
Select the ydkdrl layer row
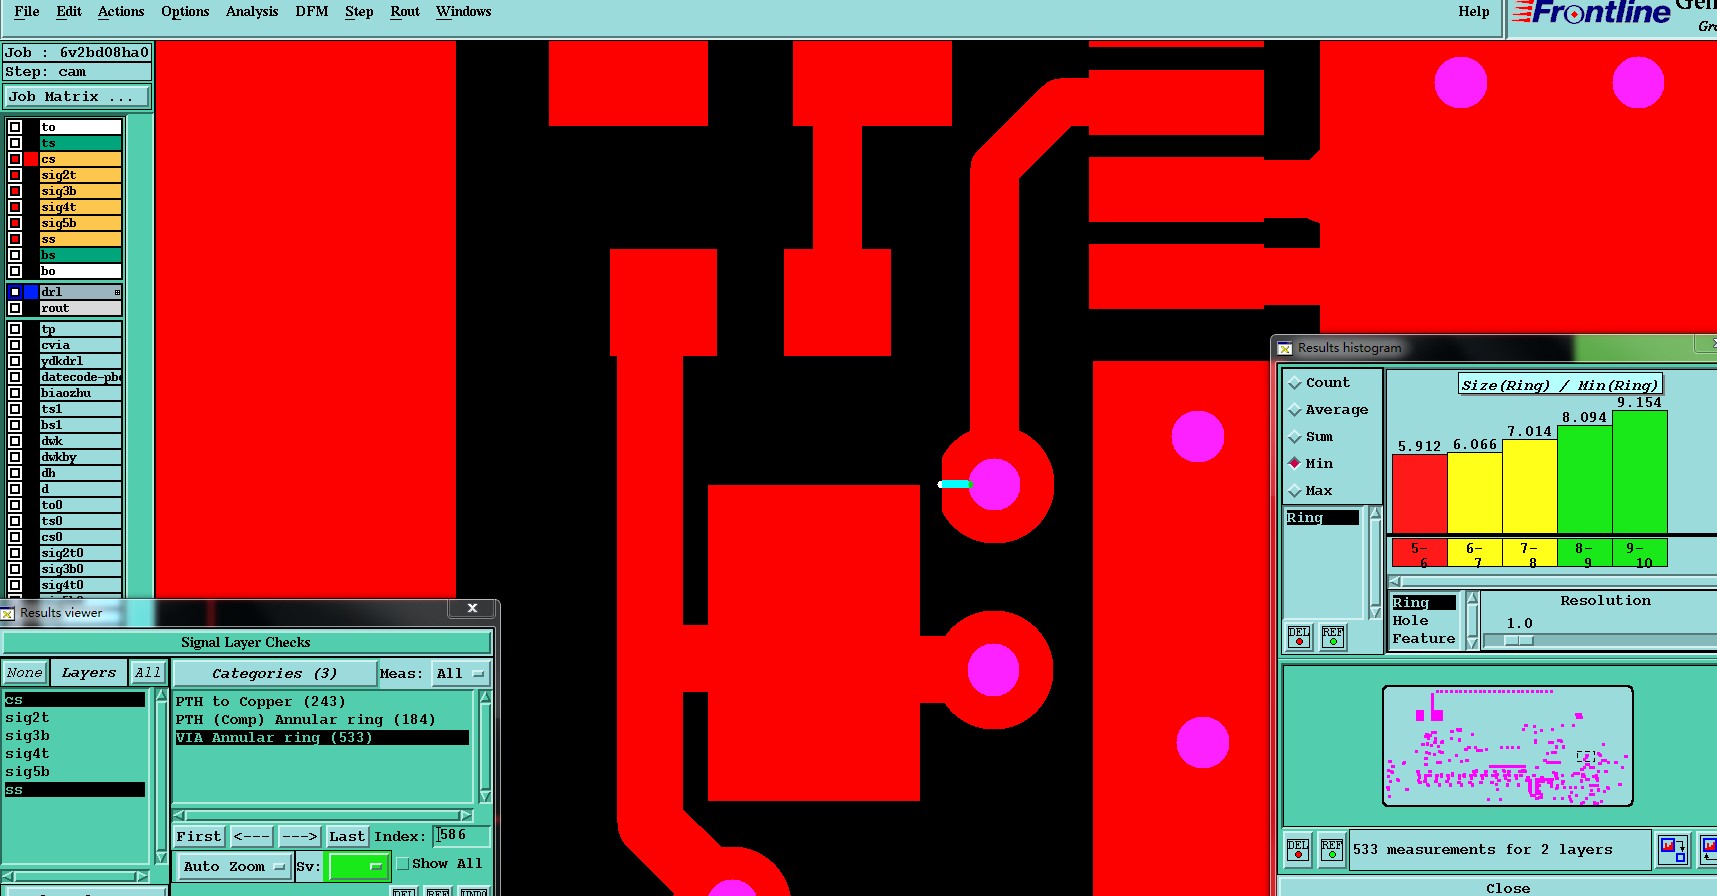point(80,361)
